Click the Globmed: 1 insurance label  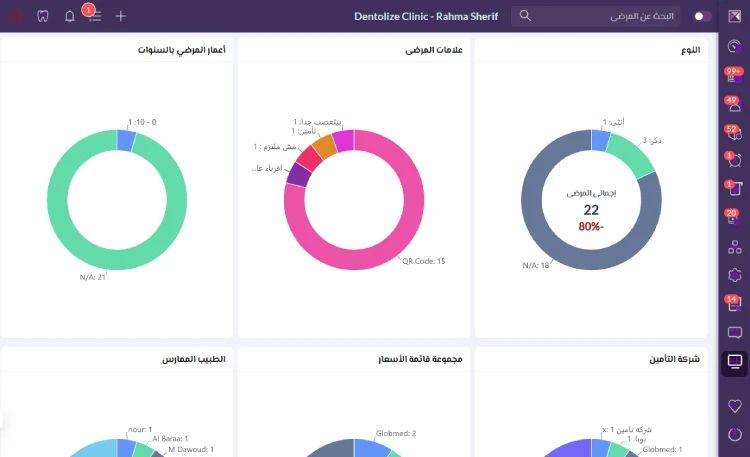pos(662,449)
